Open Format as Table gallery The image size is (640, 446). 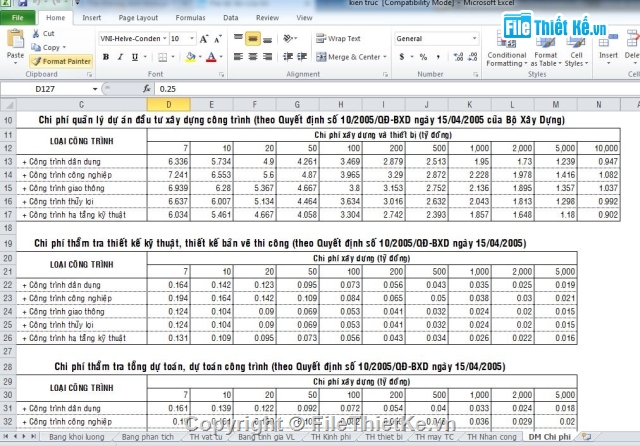(546, 49)
